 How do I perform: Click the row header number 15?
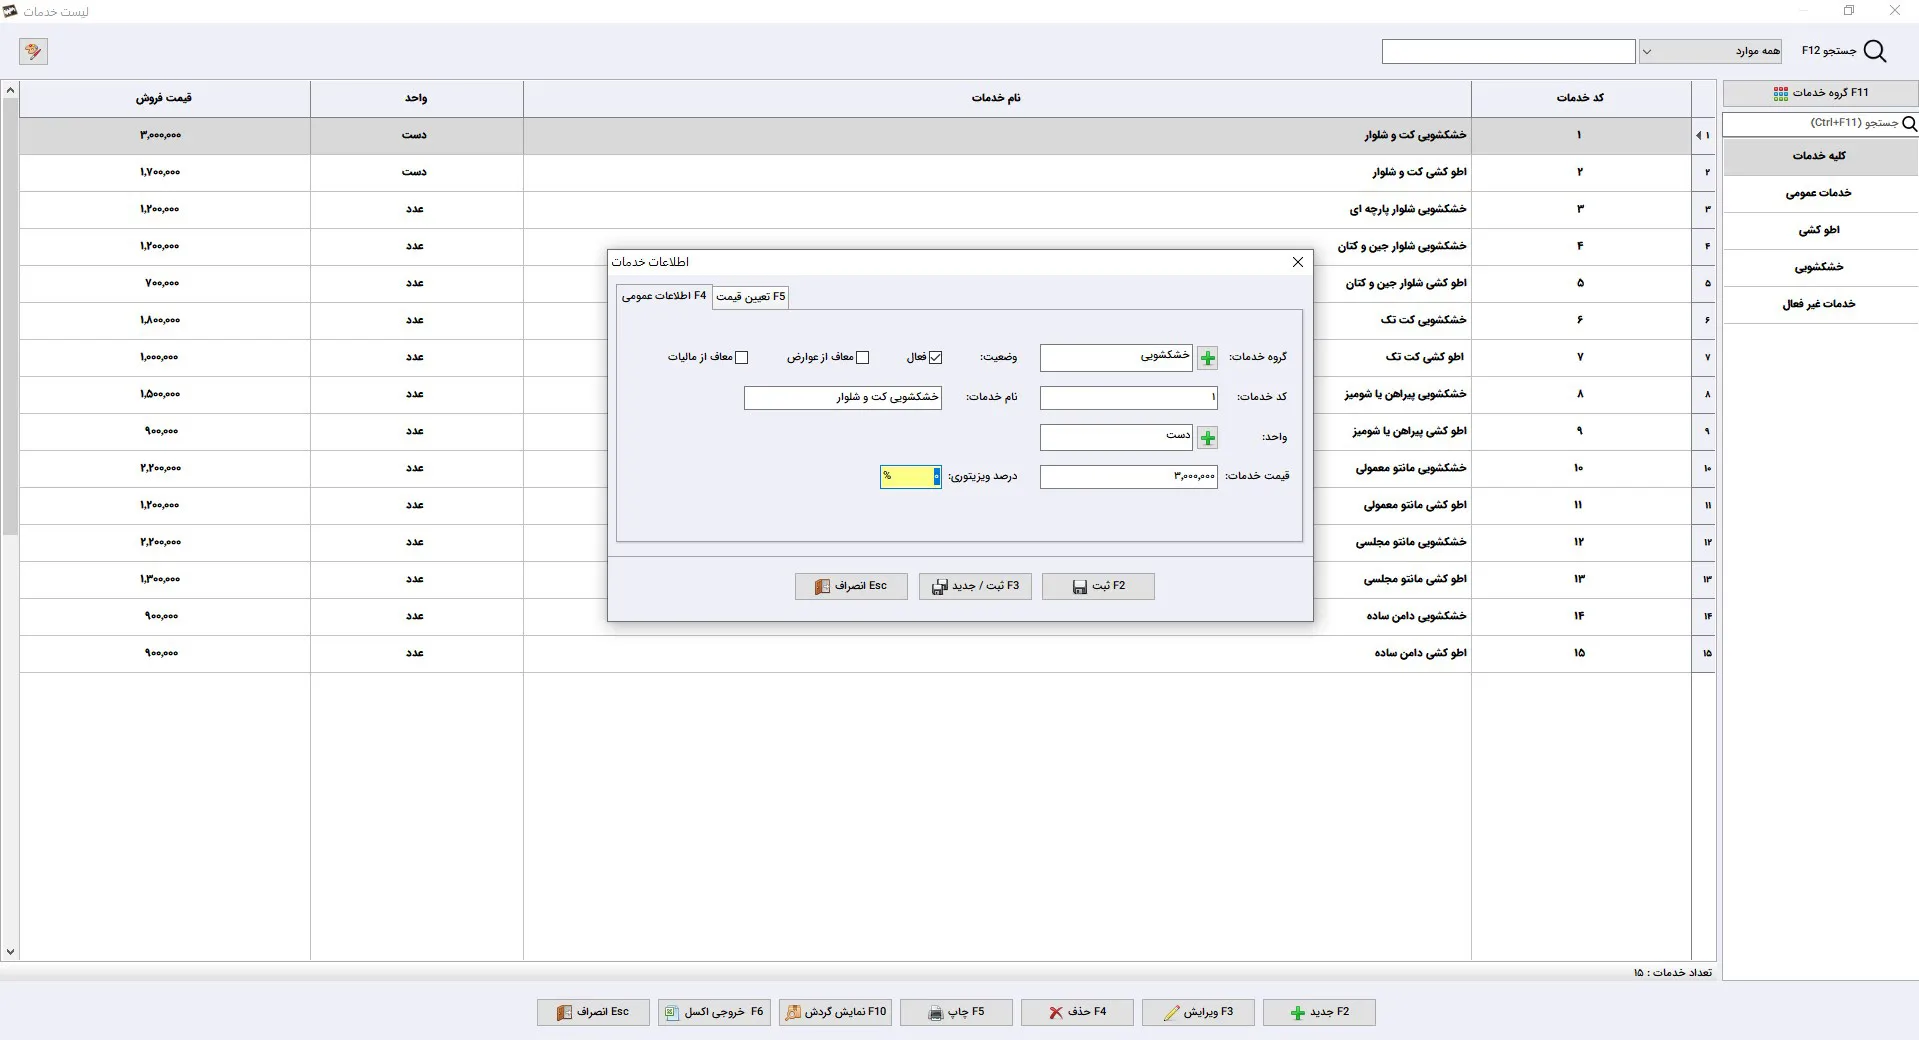point(1704,653)
